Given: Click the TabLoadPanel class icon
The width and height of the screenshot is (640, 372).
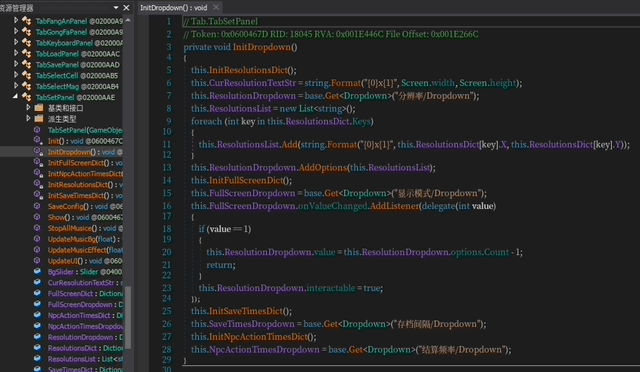Looking at the screenshot, I should click(x=27, y=53).
